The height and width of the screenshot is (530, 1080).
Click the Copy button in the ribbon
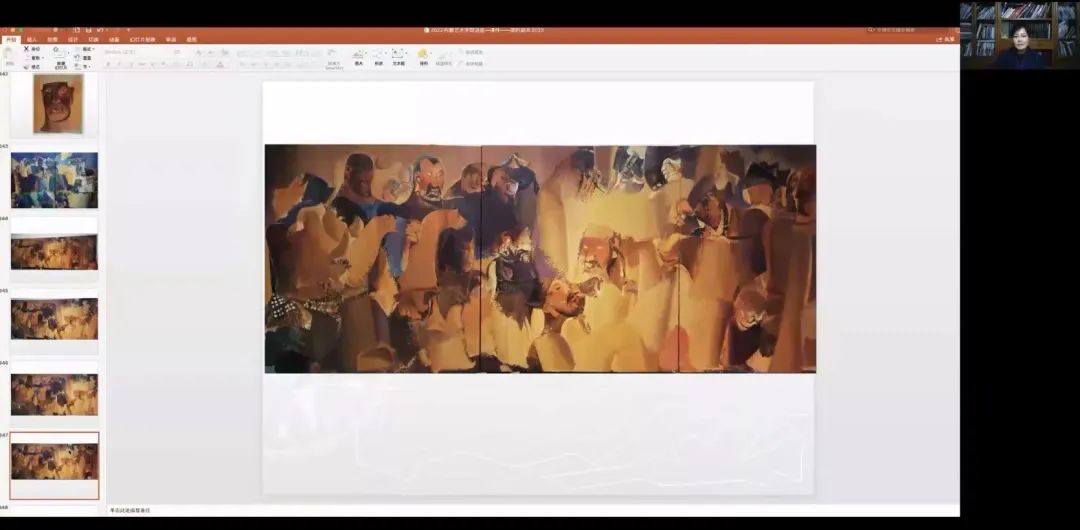[x=33, y=58]
